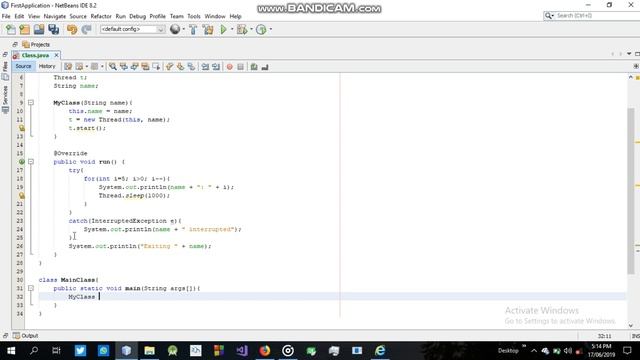Screen dimensions: 640x360
Task: Open the Projects panel
Action: click(36, 44)
